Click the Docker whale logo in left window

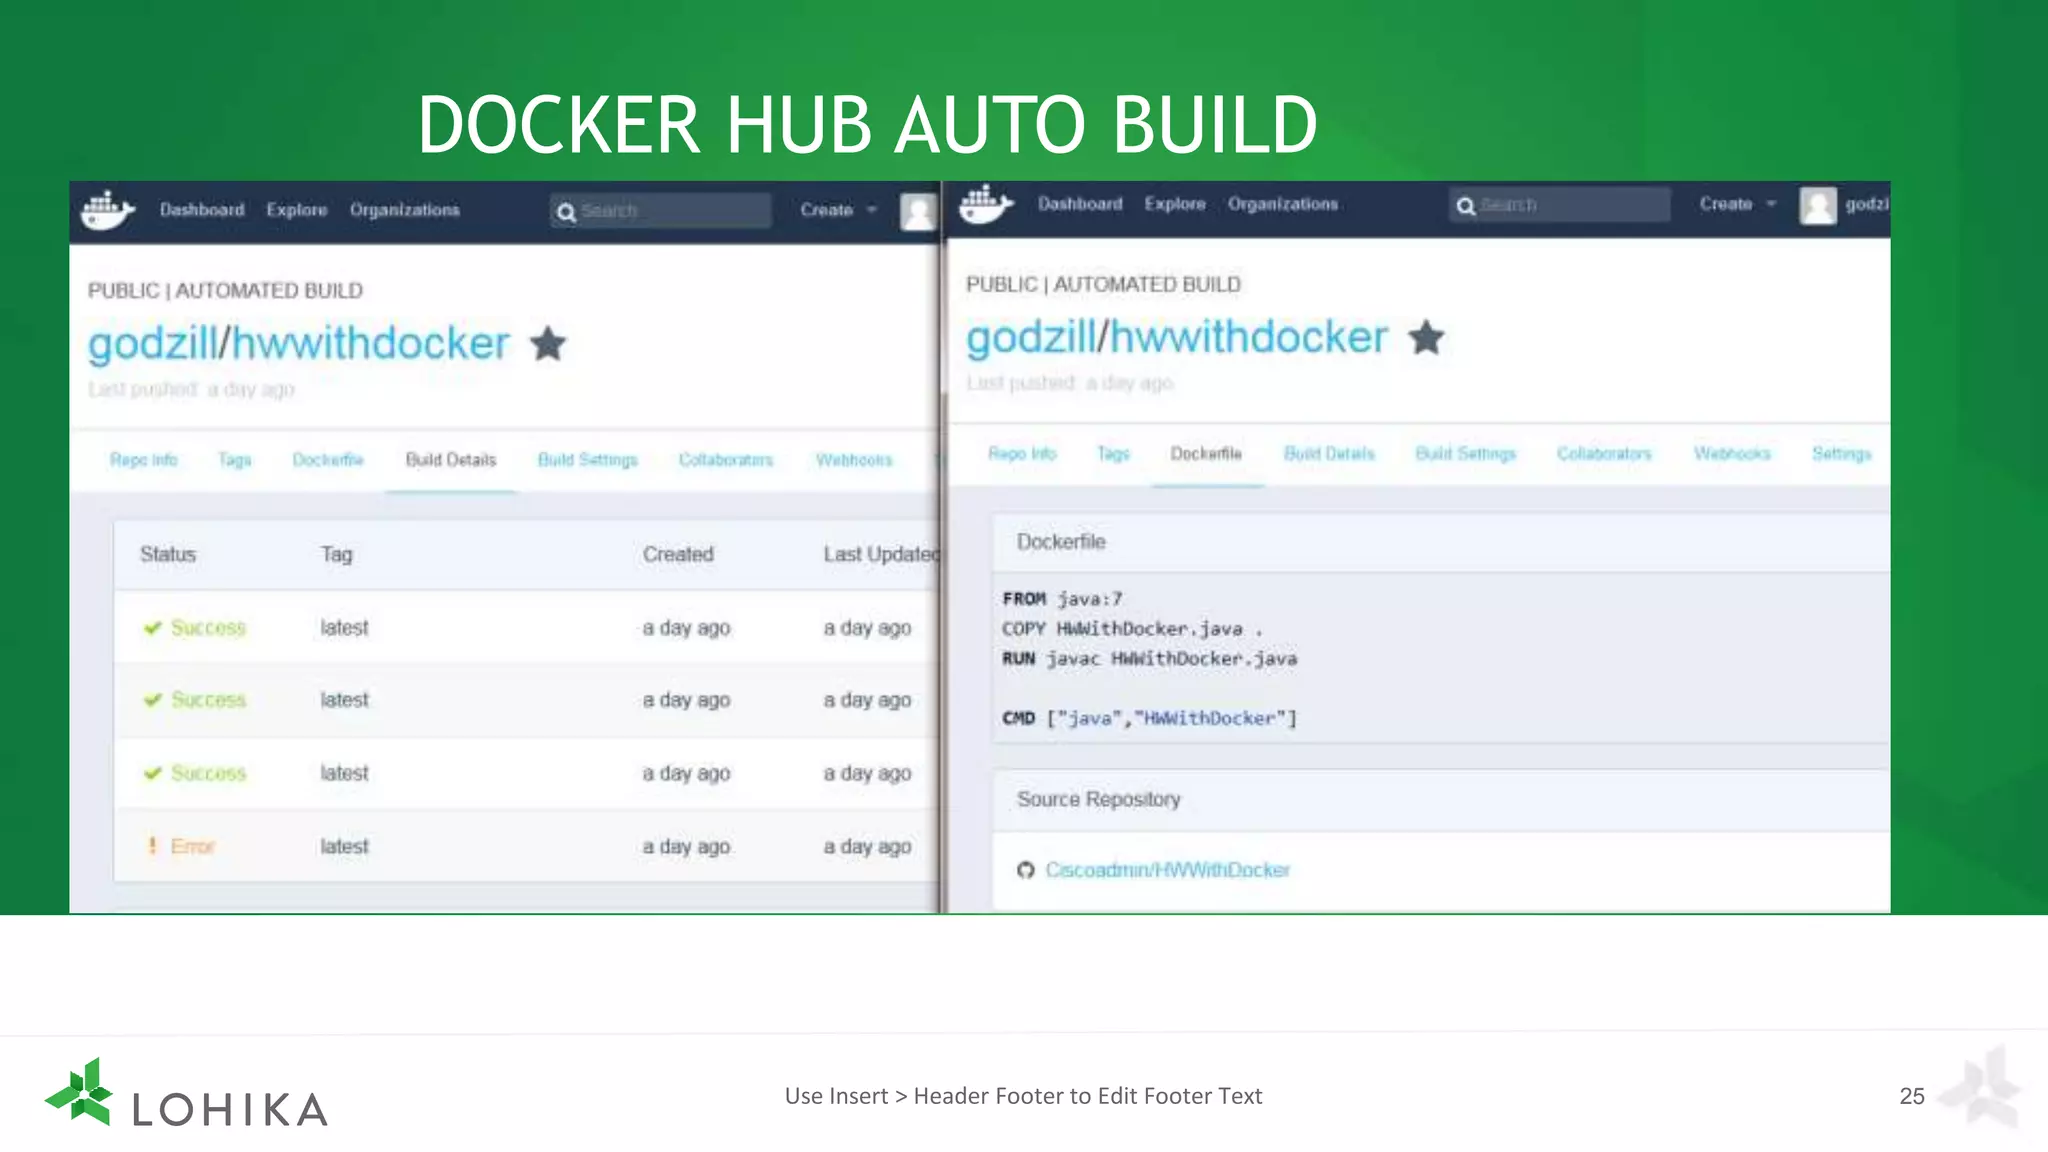[x=107, y=210]
